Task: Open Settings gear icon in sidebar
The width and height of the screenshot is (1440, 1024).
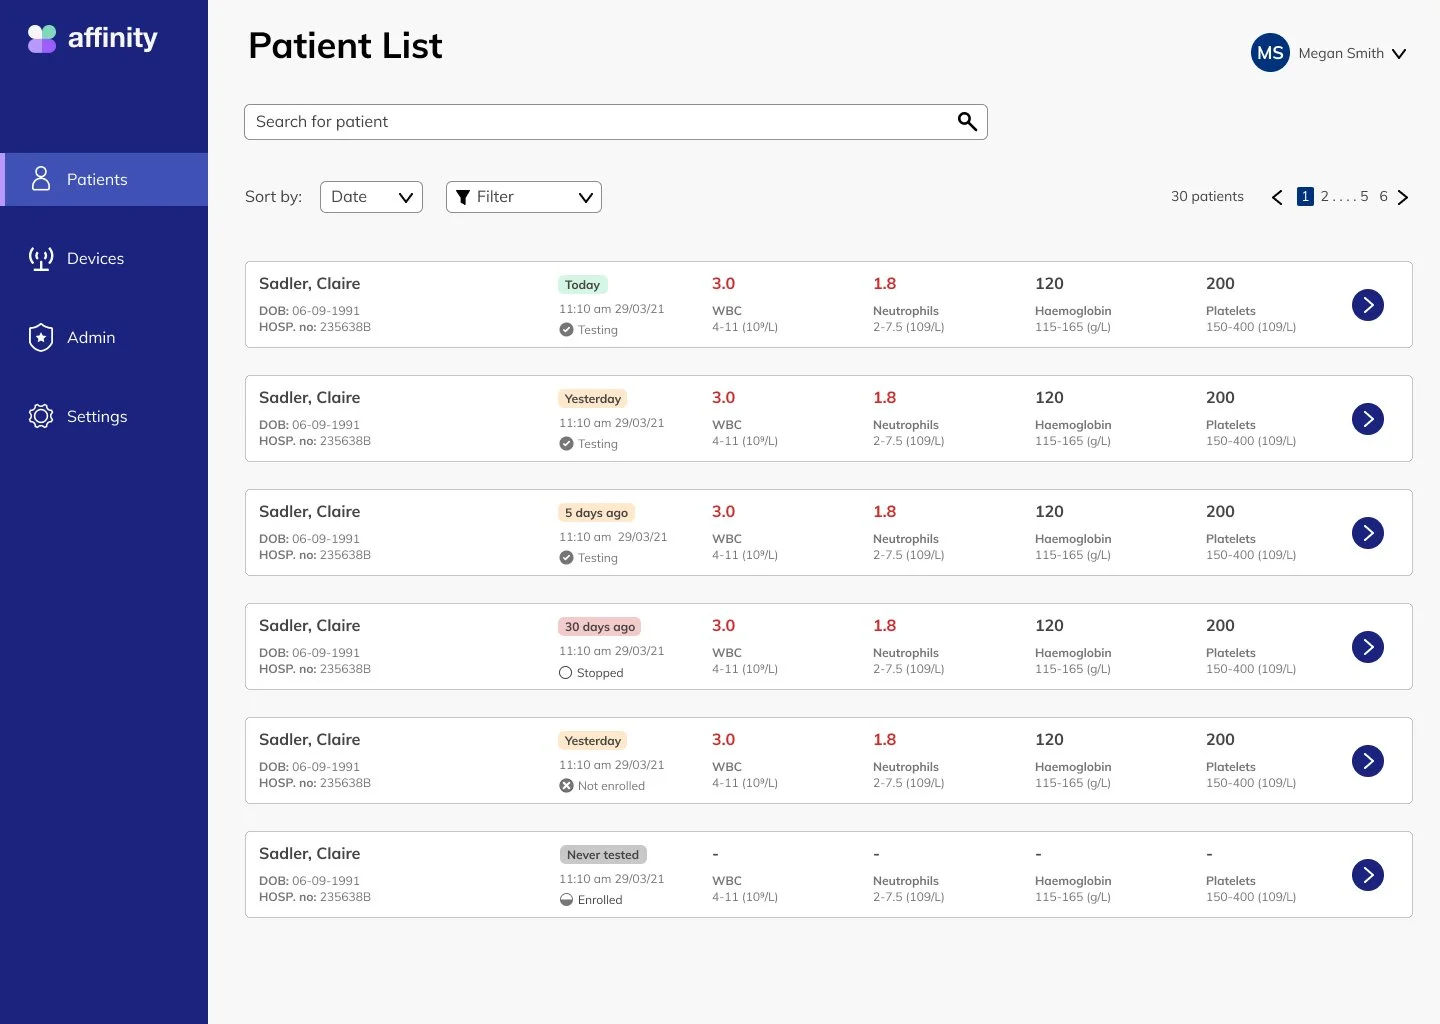Action: tap(41, 416)
